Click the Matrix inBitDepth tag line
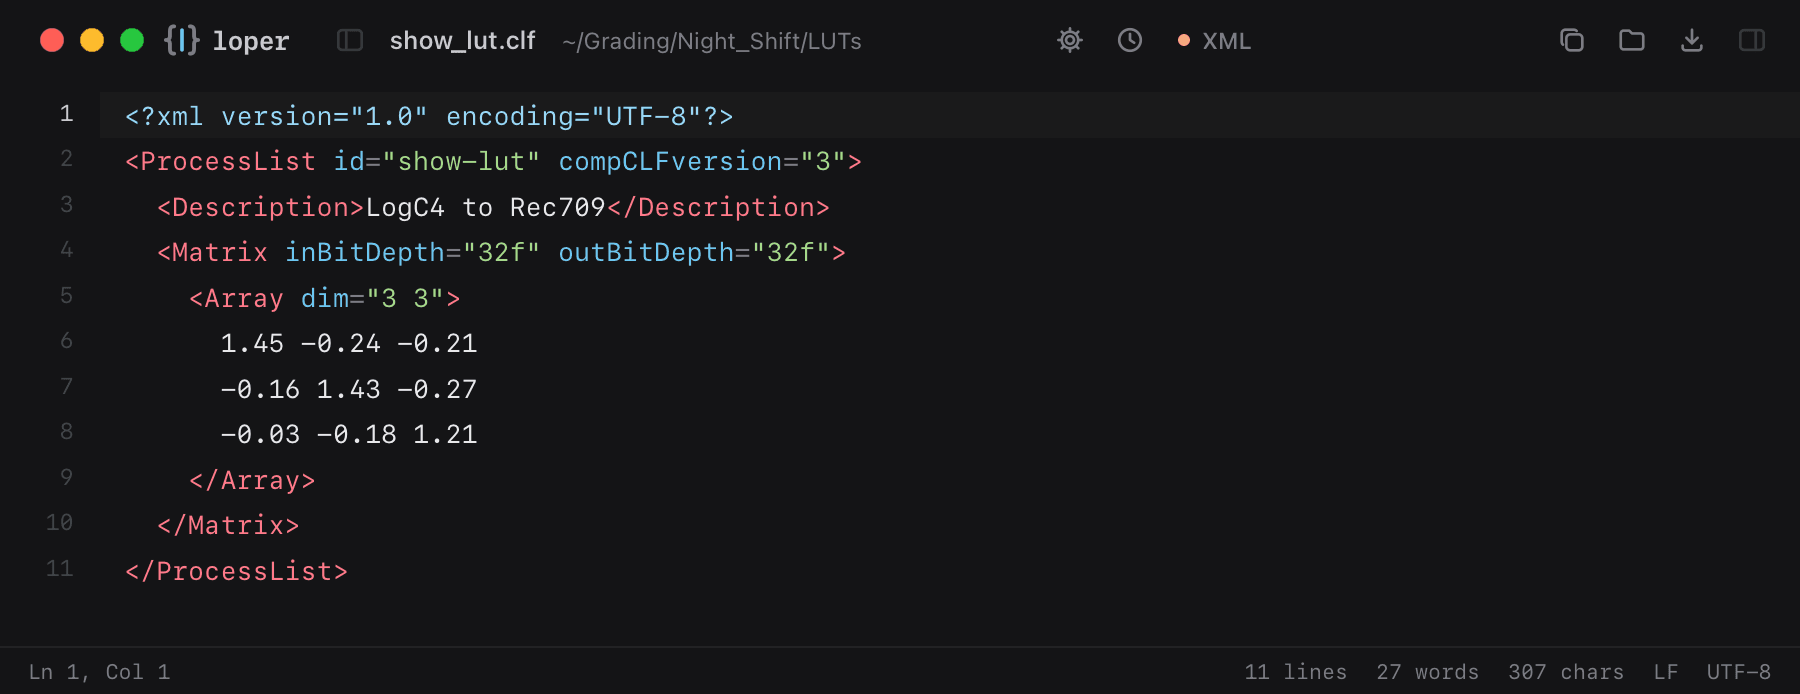 point(501,253)
